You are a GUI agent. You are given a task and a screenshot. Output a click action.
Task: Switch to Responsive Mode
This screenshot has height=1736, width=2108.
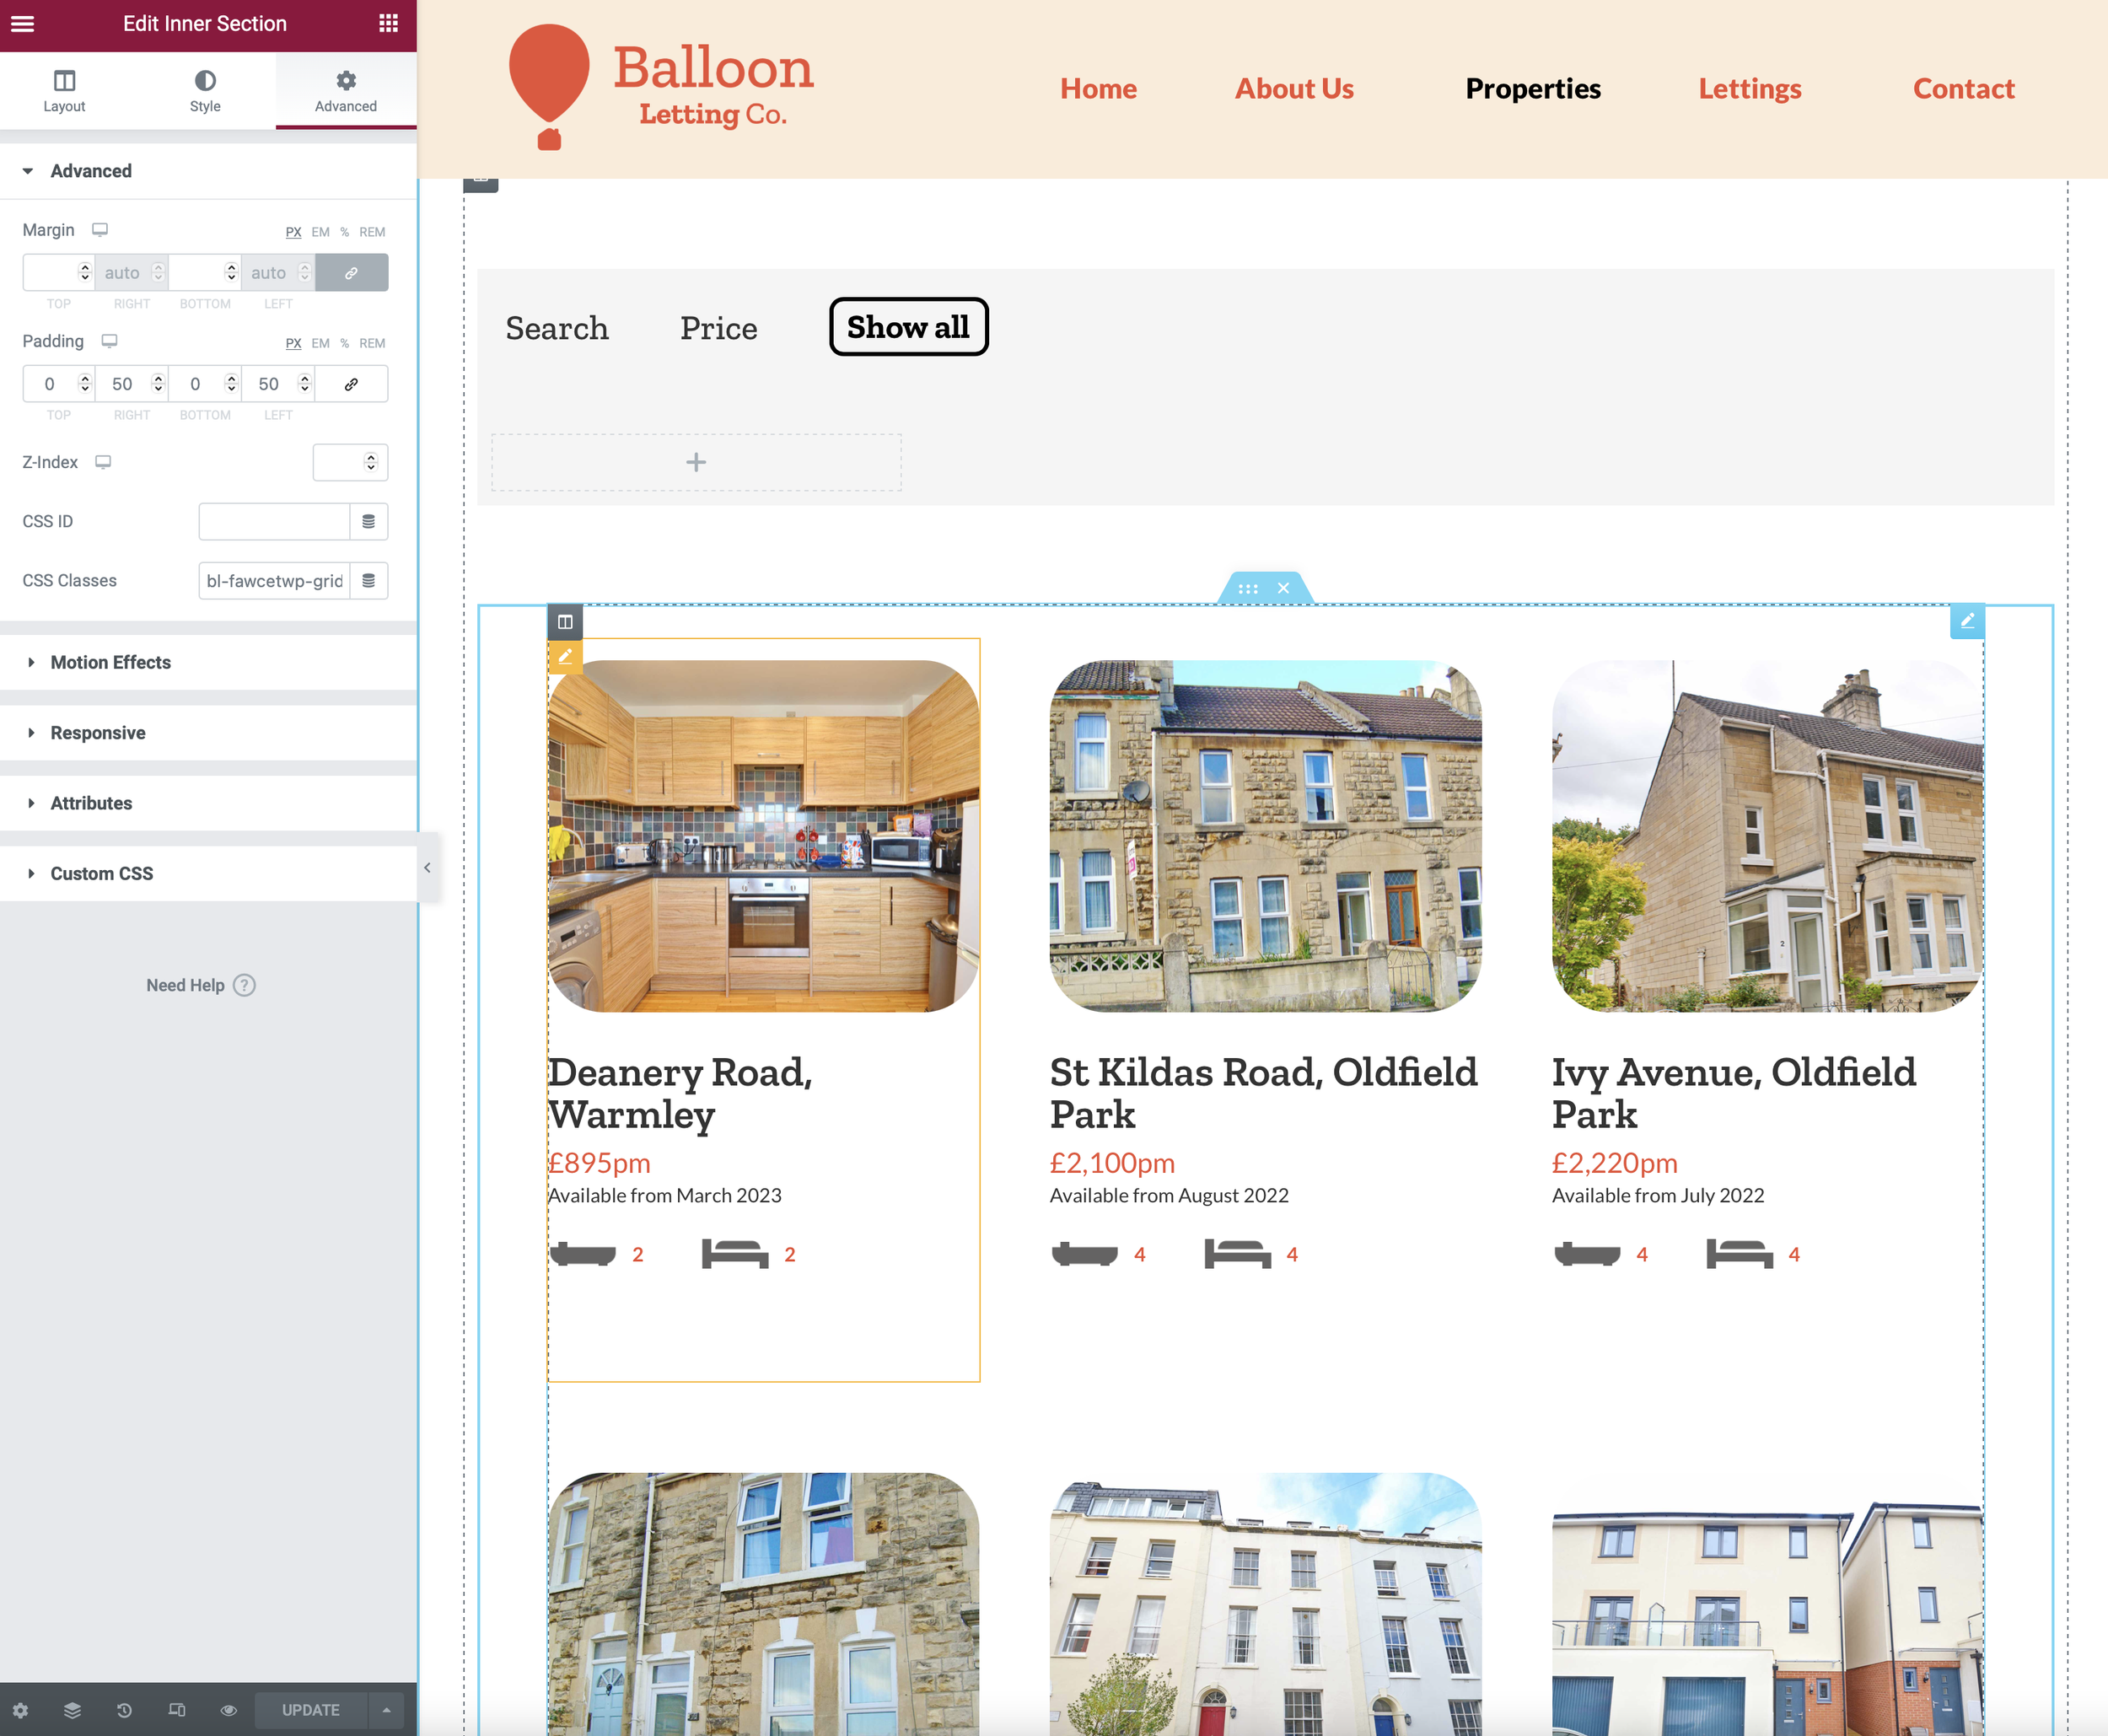pyautogui.click(x=177, y=1710)
